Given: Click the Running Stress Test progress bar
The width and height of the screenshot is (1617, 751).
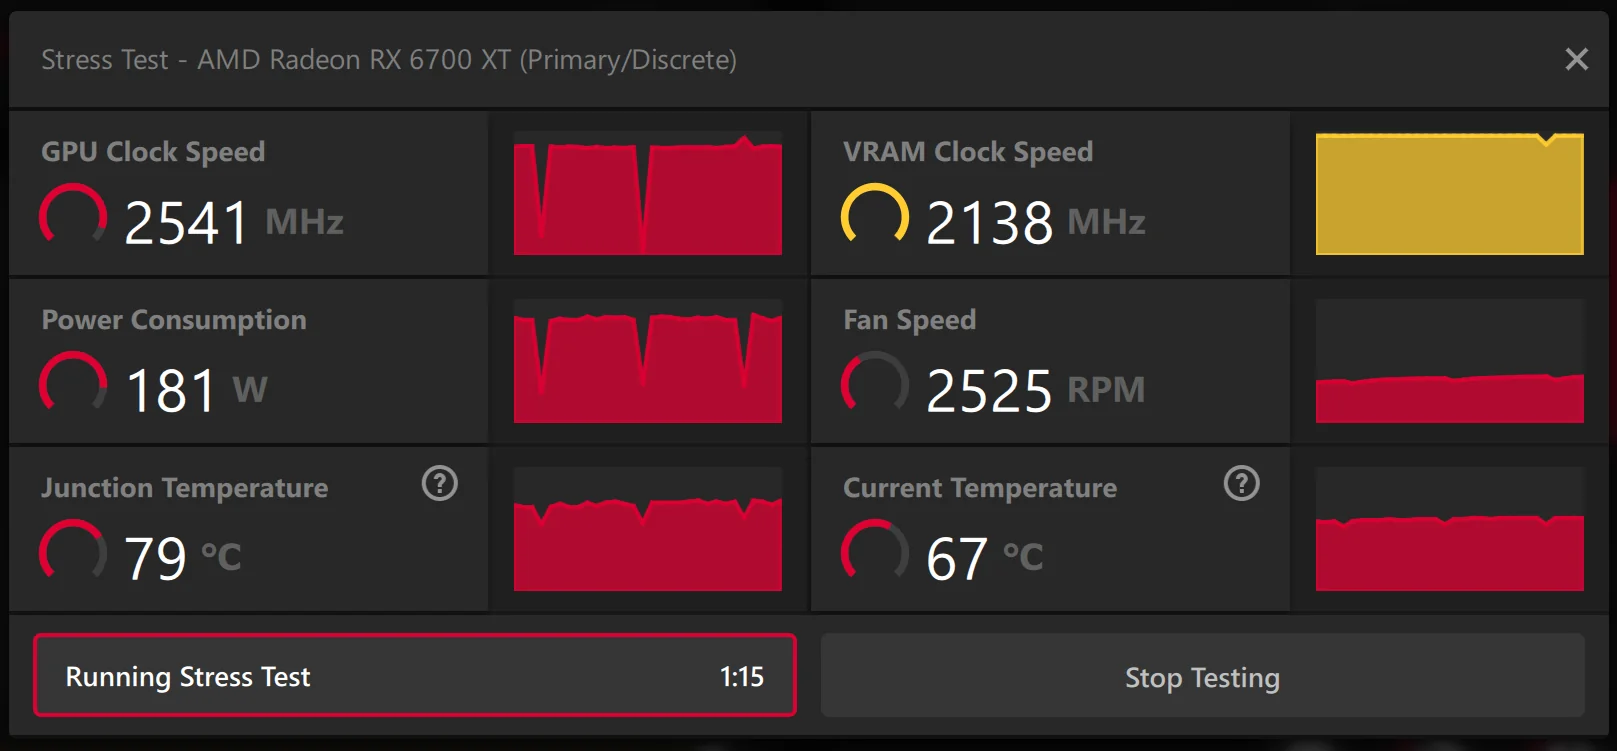Looking at the screenshot, I should coord(415,676).
